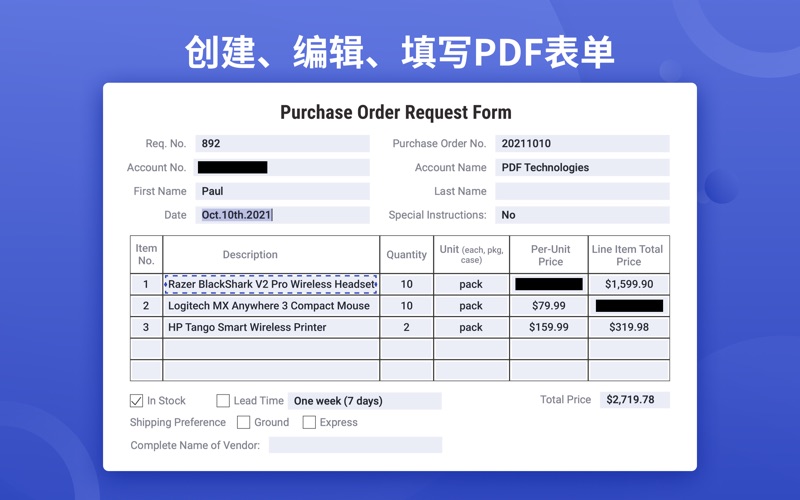
Task: Enable Express shipping preference checkbox
Action: click(309, 422)
